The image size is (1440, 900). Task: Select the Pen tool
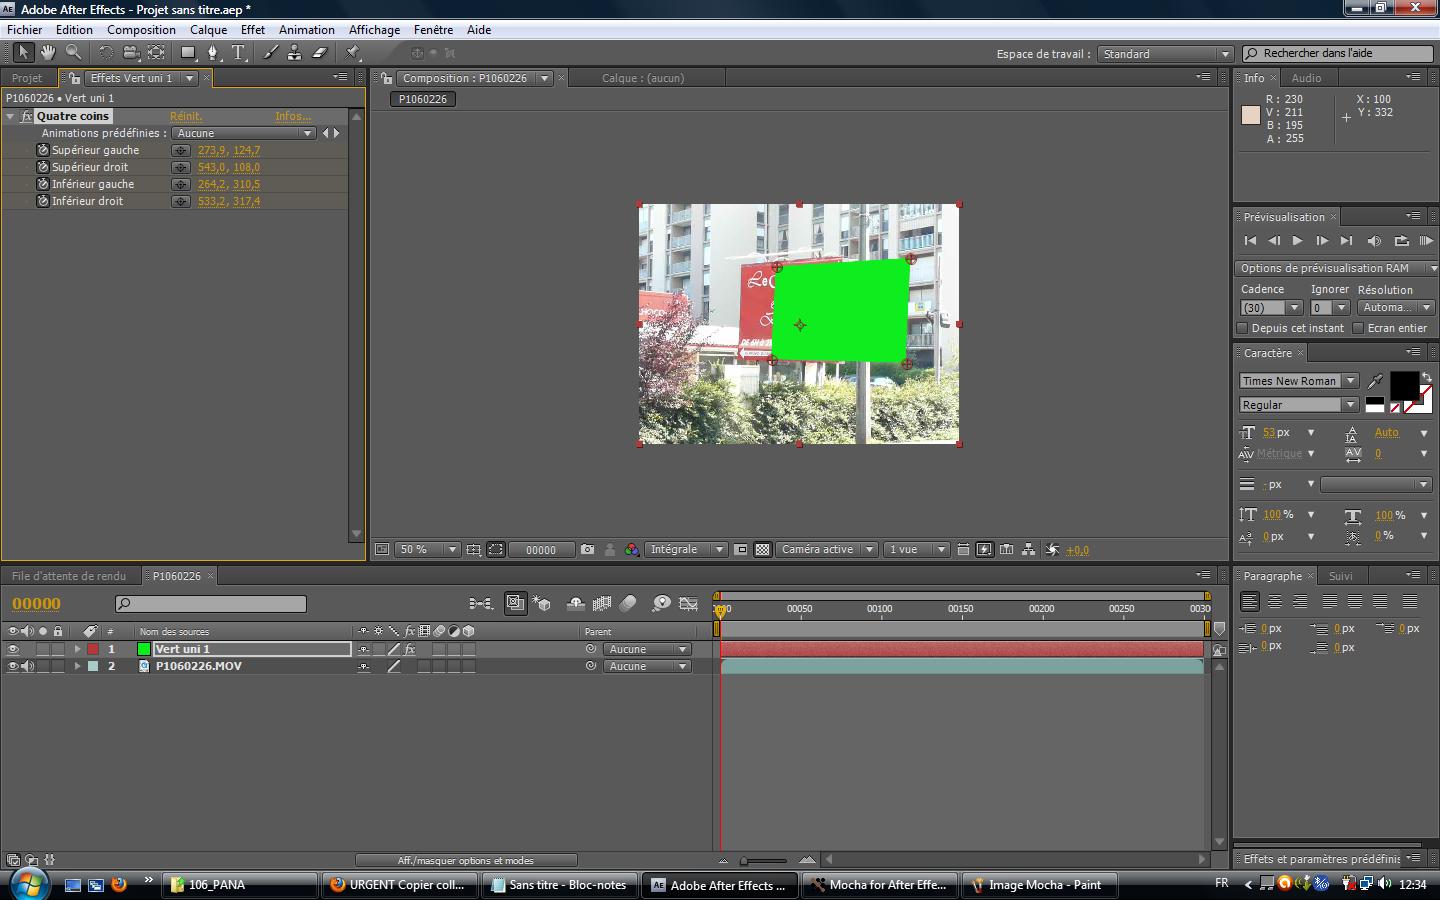(212, 53)
